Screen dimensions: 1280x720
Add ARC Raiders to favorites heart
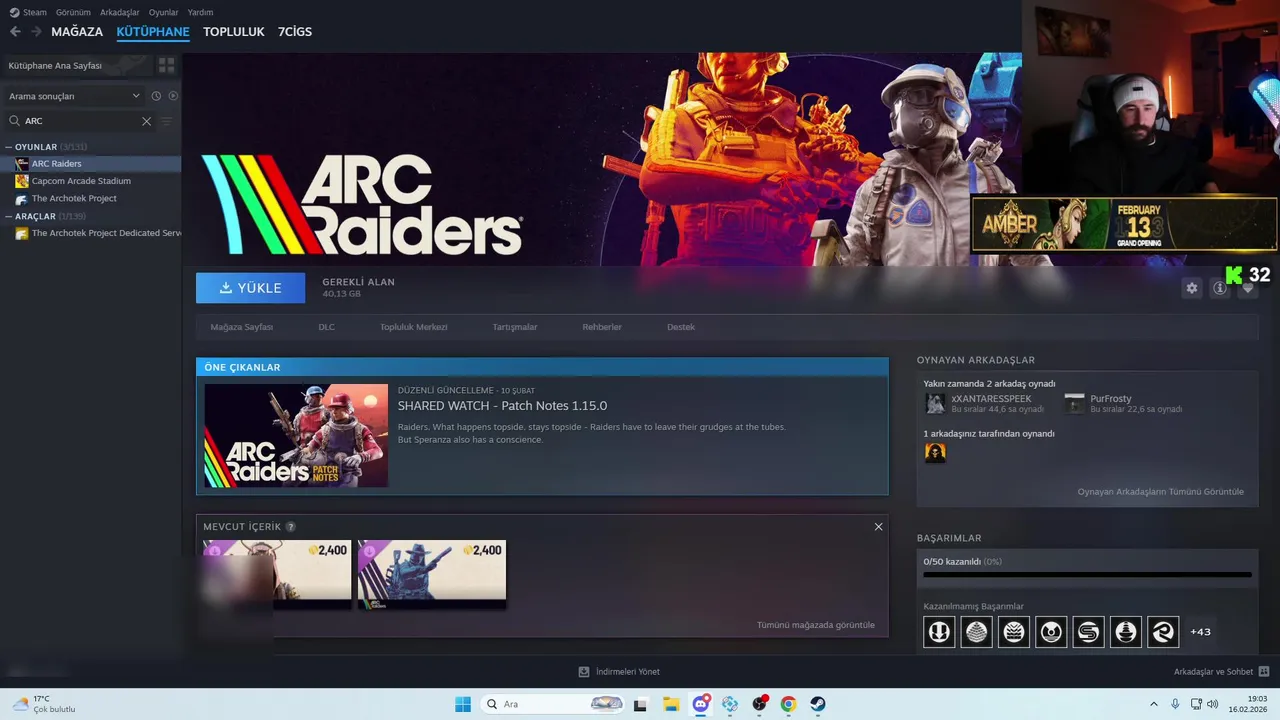click(x=1248, y=288)
